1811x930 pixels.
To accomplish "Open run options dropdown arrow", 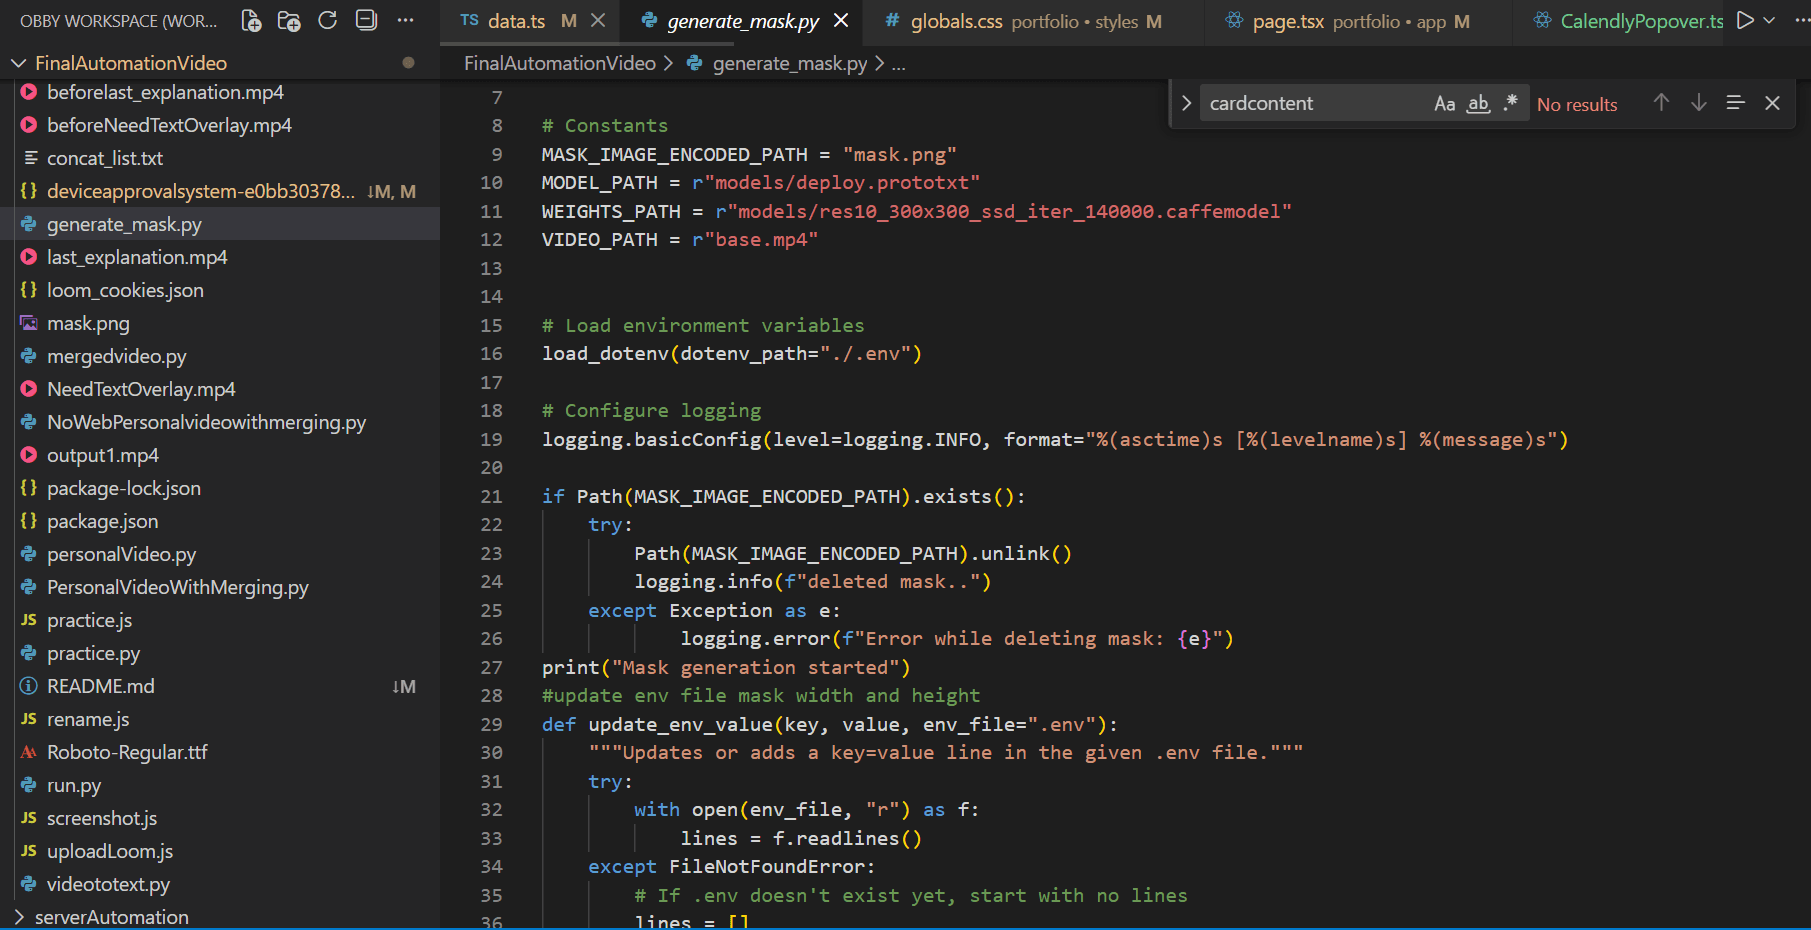I will pos(1770,21).
